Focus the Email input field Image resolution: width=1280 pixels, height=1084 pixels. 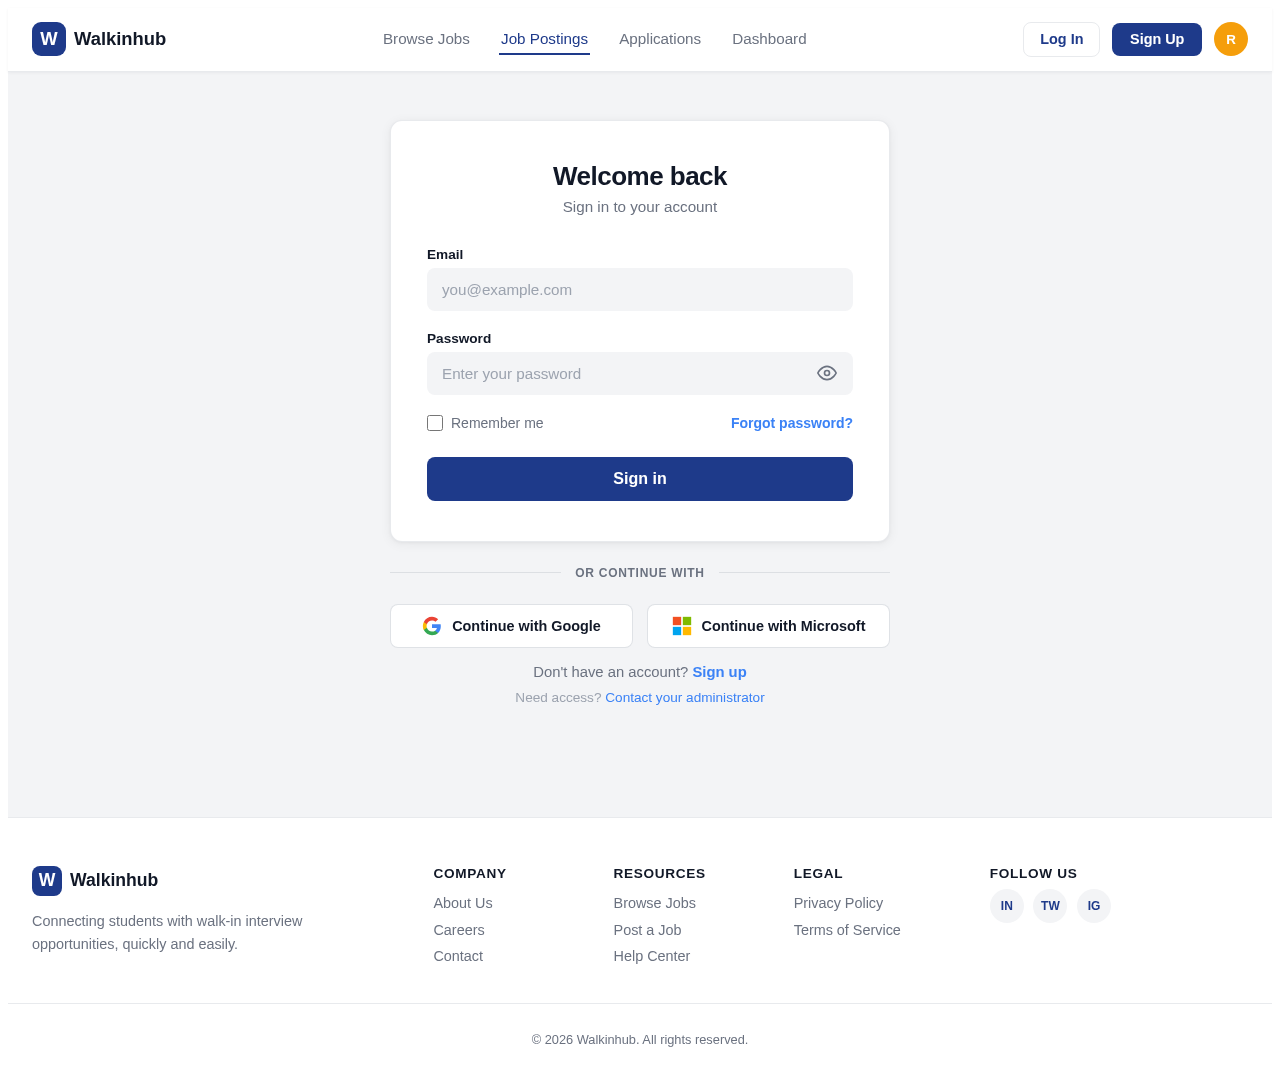[640, 290]
